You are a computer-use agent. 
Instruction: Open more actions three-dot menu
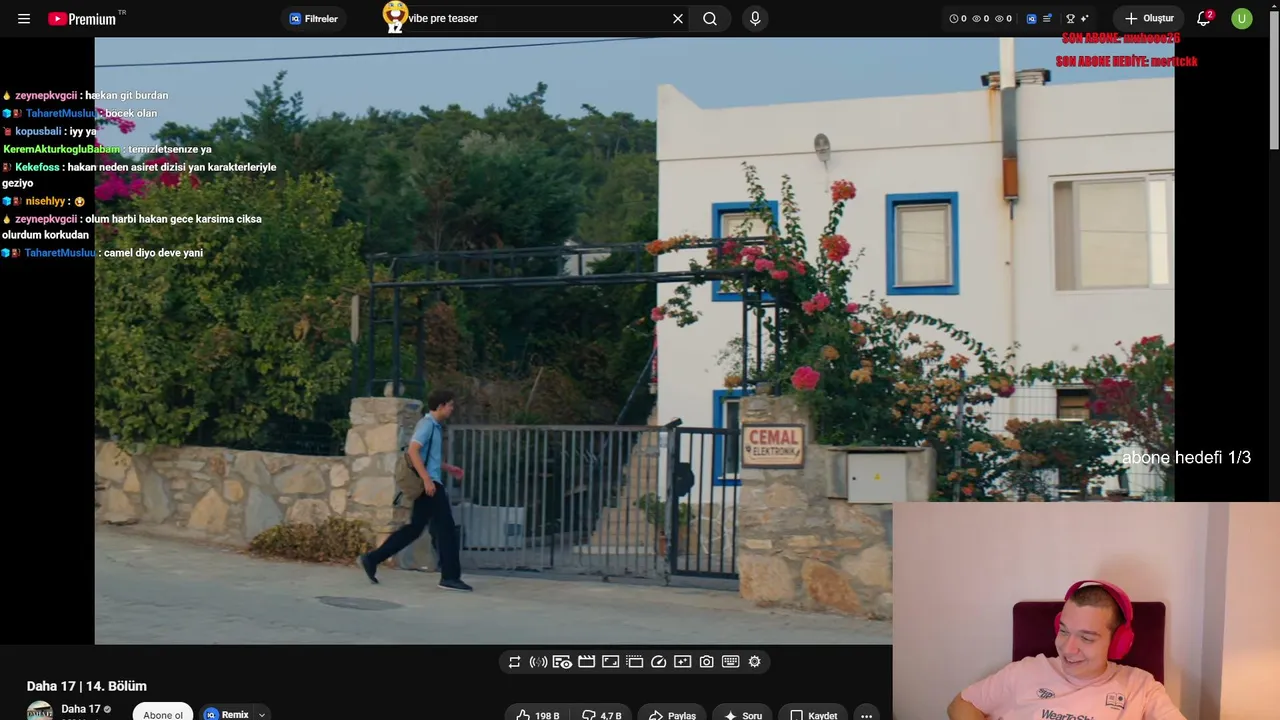[866, 715]
